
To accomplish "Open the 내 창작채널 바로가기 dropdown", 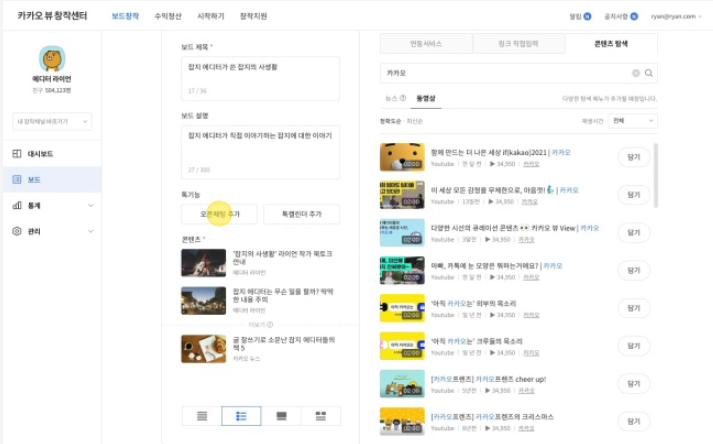I will (x=52, y=121).
